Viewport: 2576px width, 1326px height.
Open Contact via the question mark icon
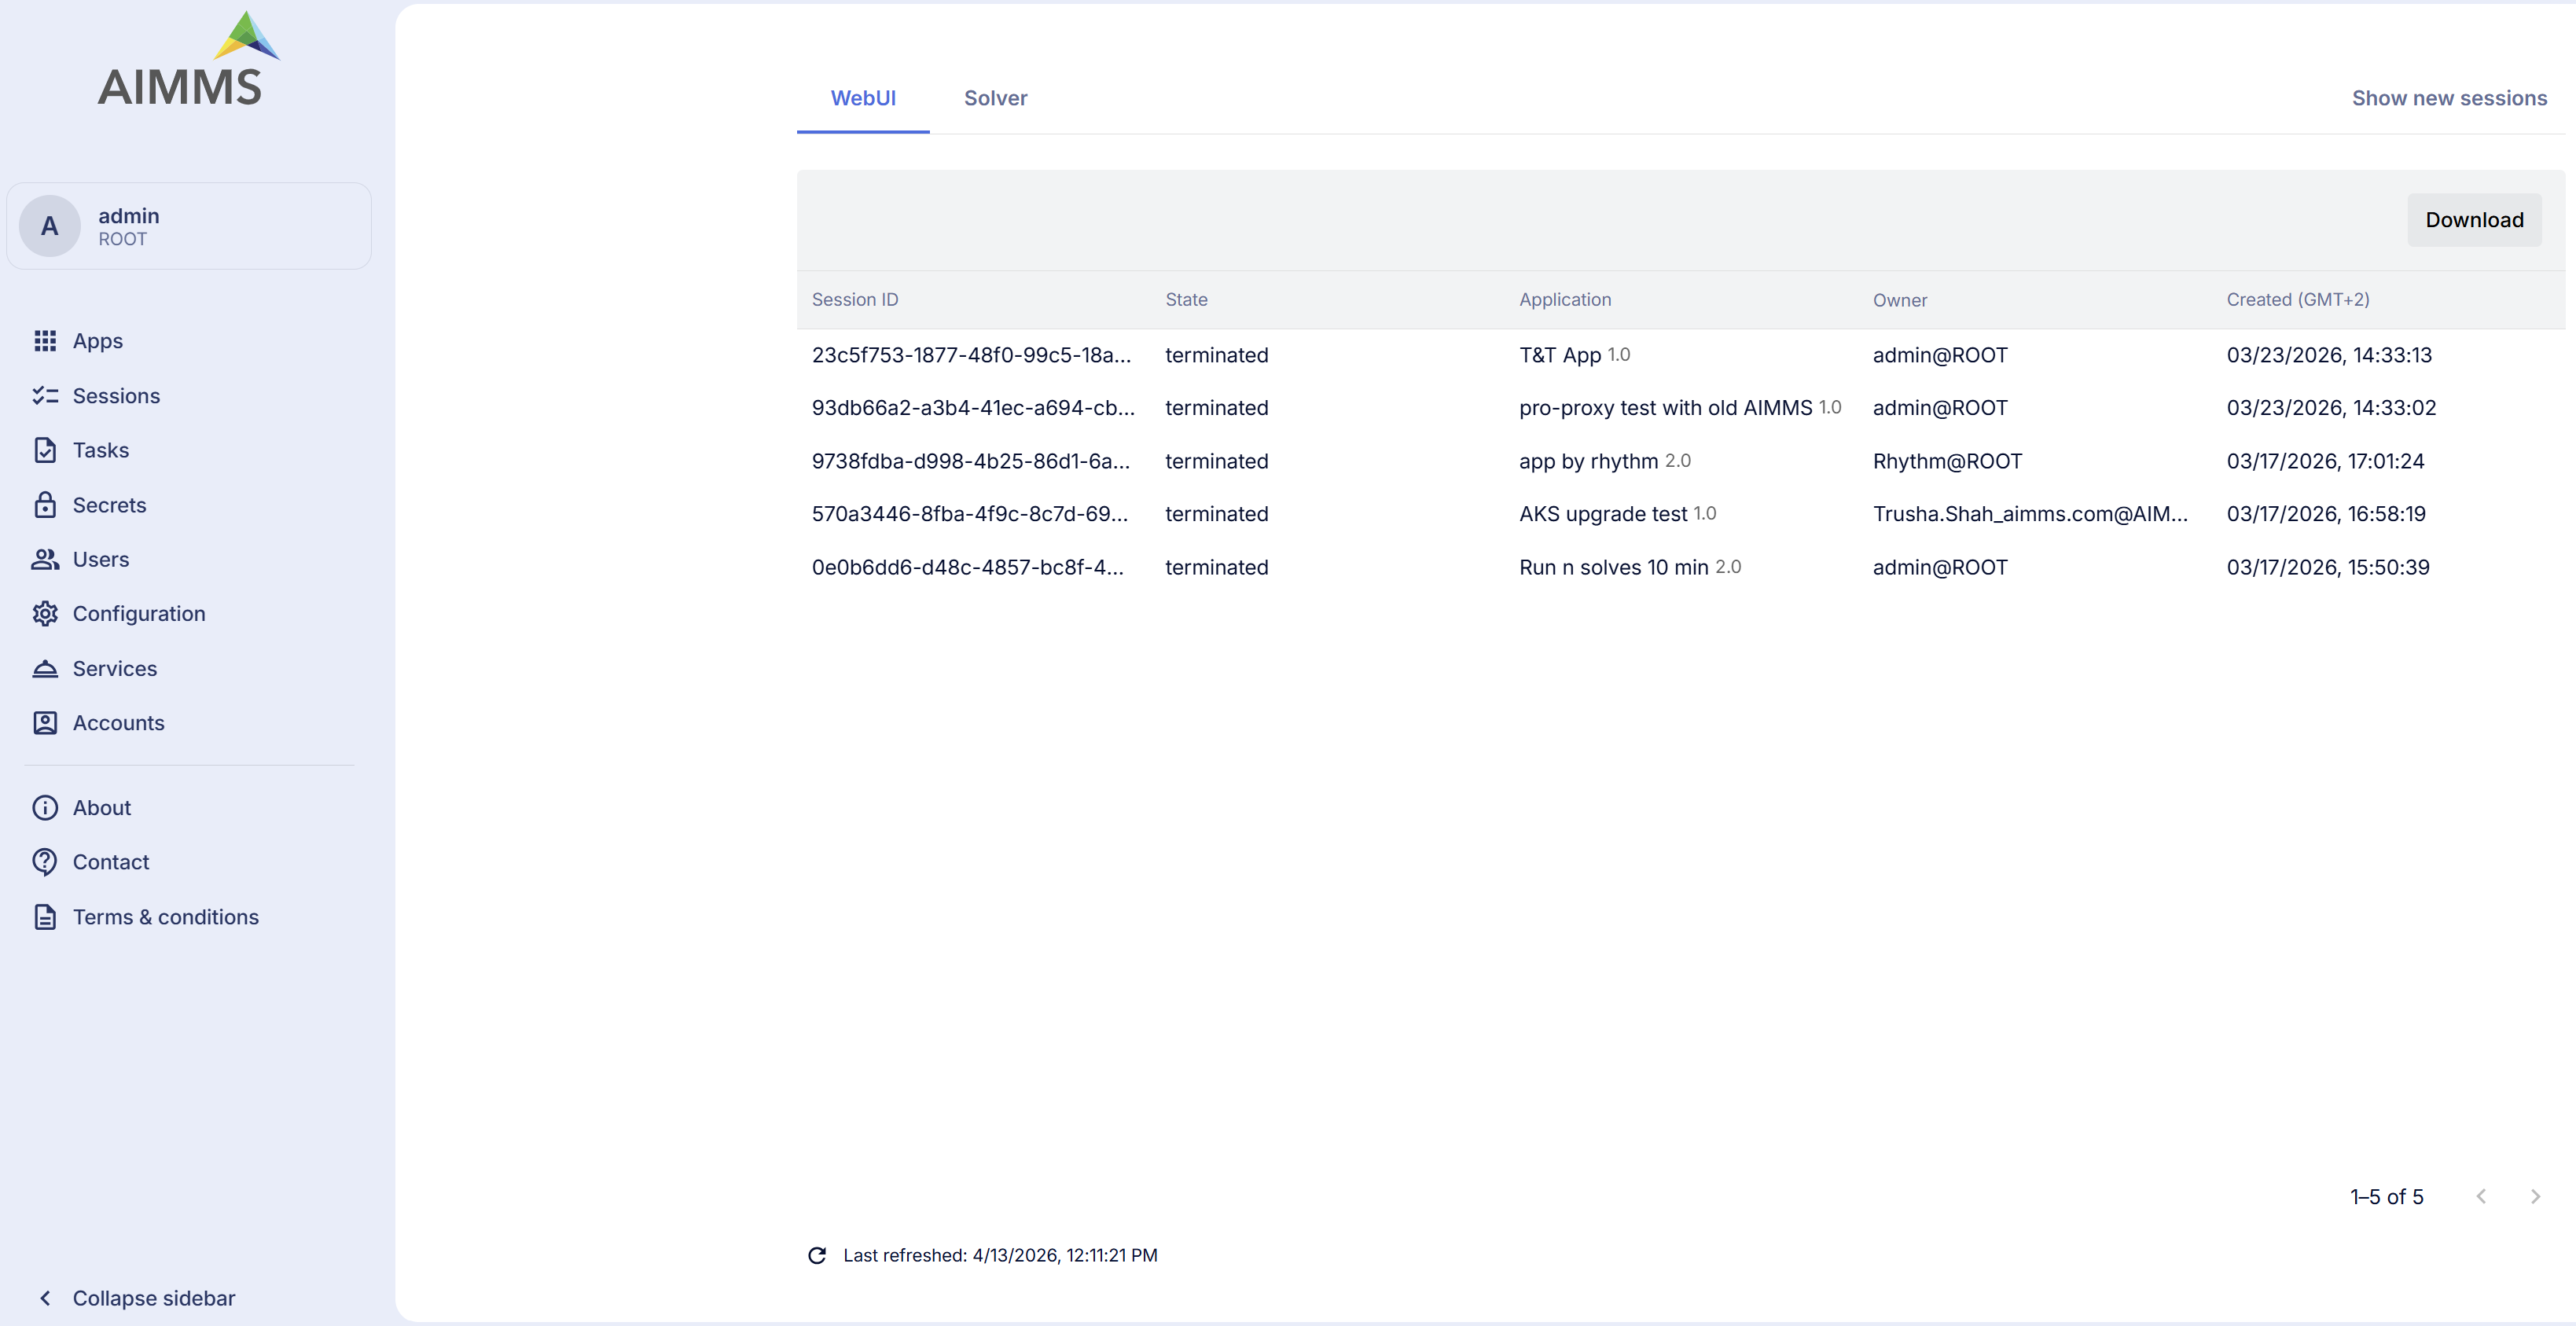click(46, 861)
